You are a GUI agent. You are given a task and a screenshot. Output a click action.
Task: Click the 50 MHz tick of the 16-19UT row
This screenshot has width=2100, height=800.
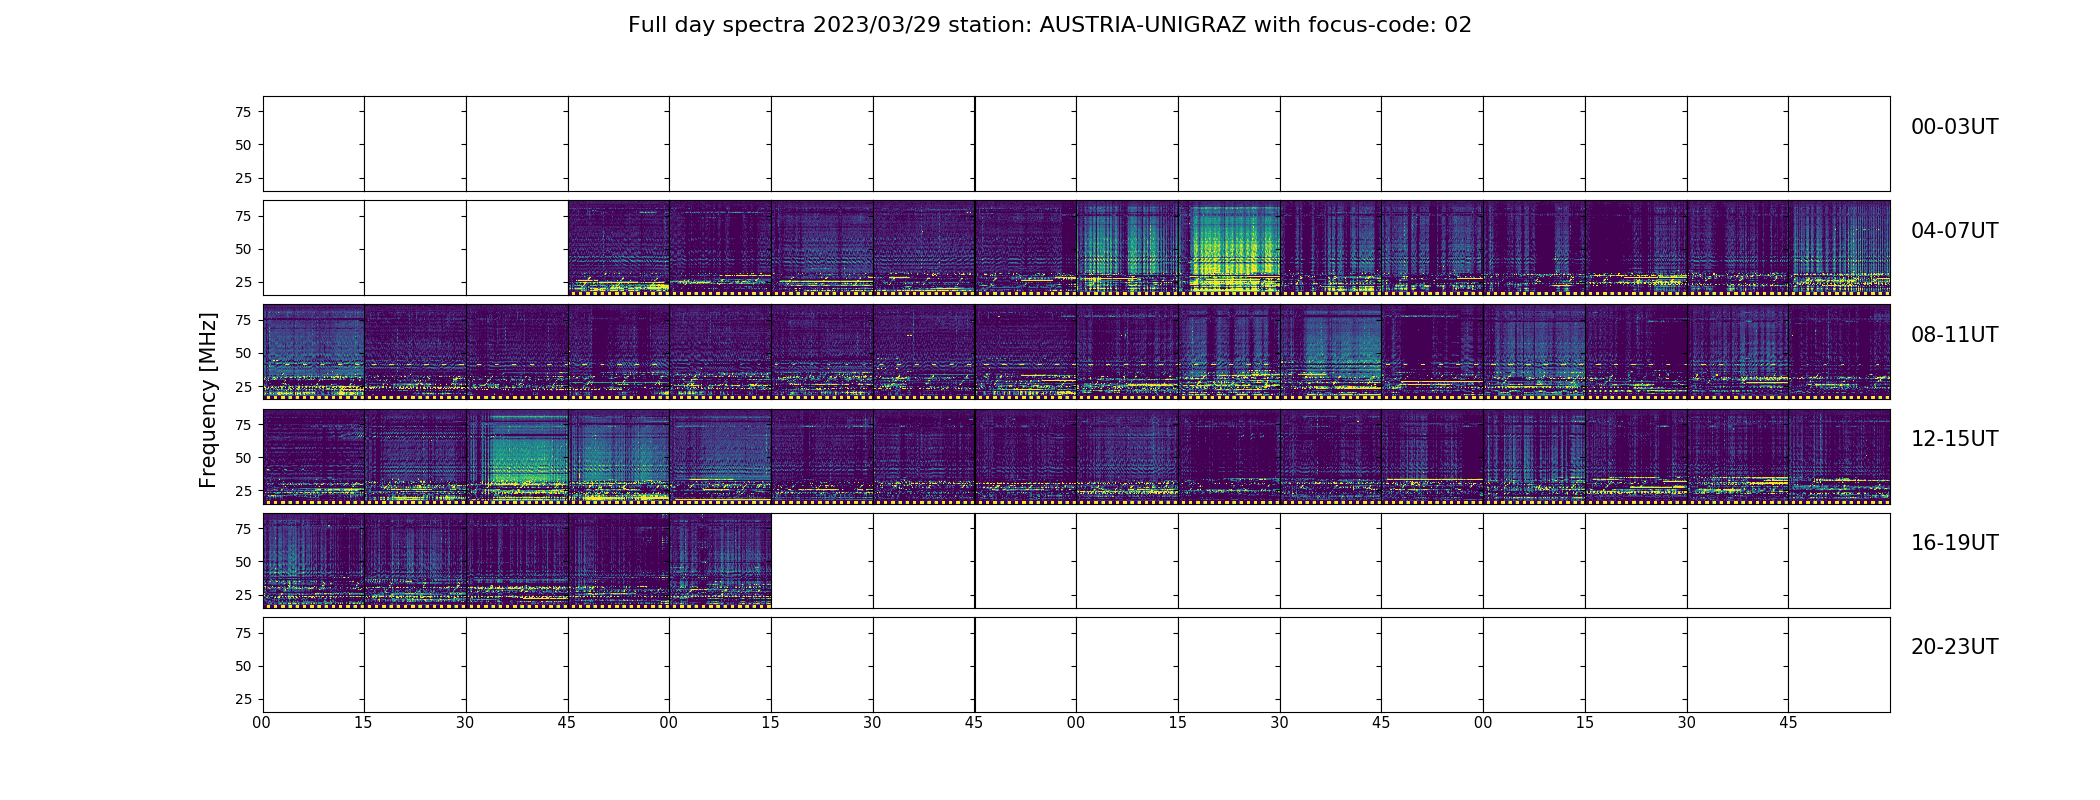(x=243, y=562)
